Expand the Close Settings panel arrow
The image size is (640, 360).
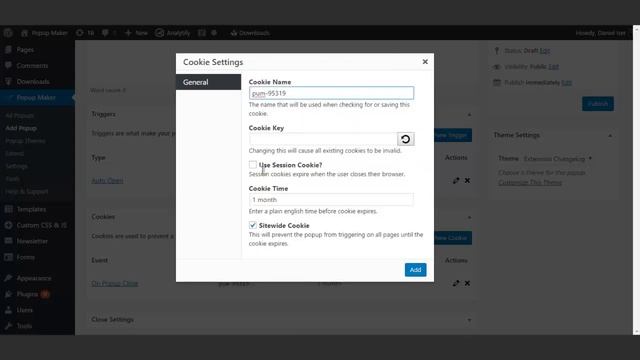469,320
